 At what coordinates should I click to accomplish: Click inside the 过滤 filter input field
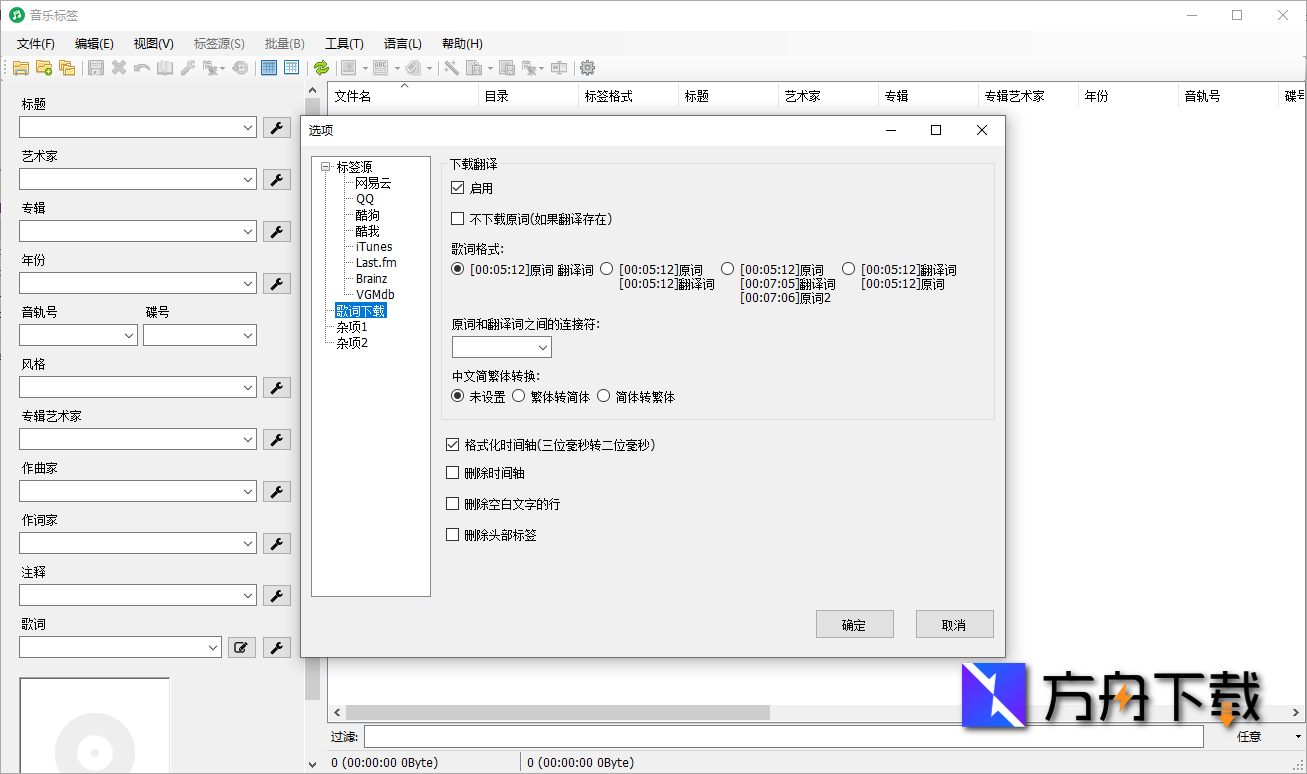click(700, 736)
